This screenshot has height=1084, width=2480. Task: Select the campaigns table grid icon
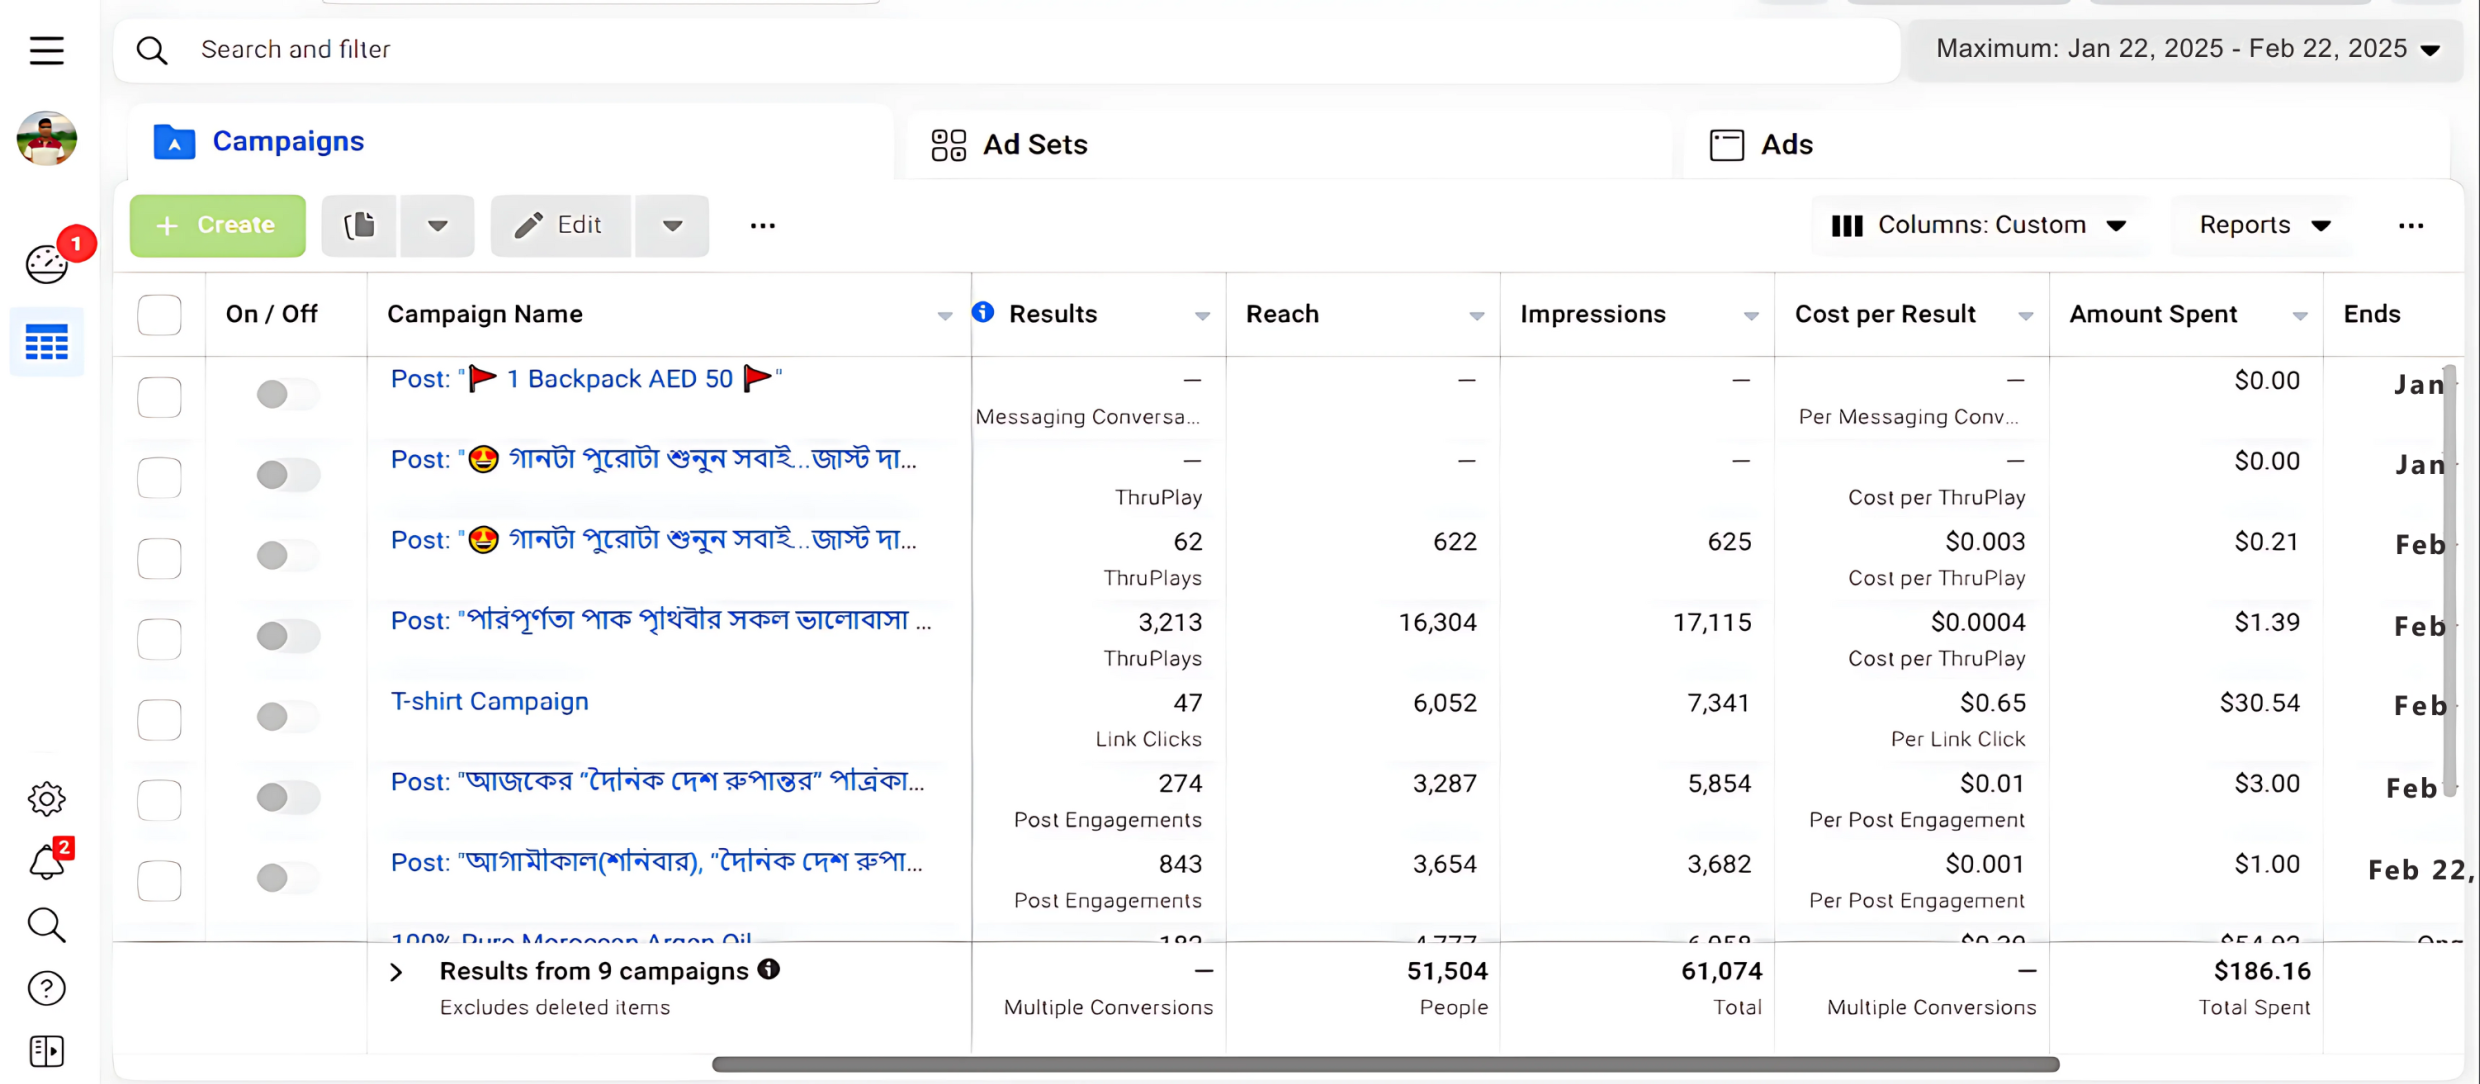coord(46,343)
